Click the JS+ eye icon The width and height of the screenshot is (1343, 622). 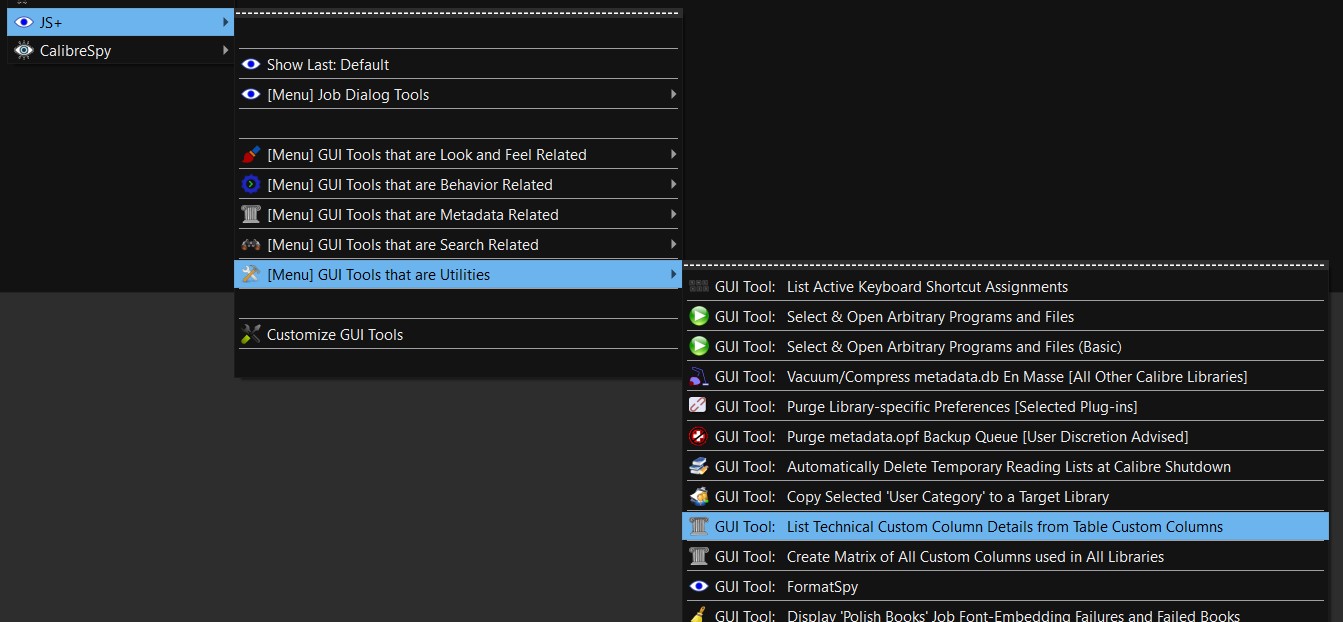pos(24,22)
